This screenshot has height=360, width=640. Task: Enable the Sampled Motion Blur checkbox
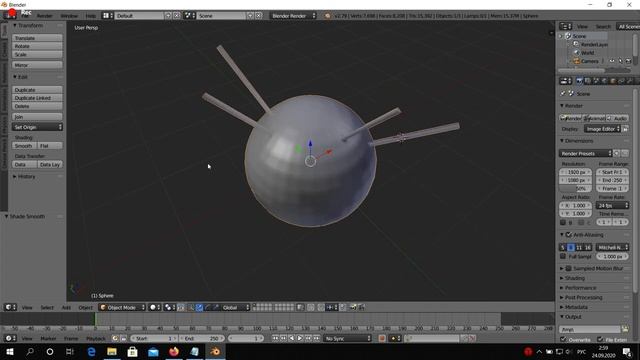pyautogui.click(x=569, y=268)
